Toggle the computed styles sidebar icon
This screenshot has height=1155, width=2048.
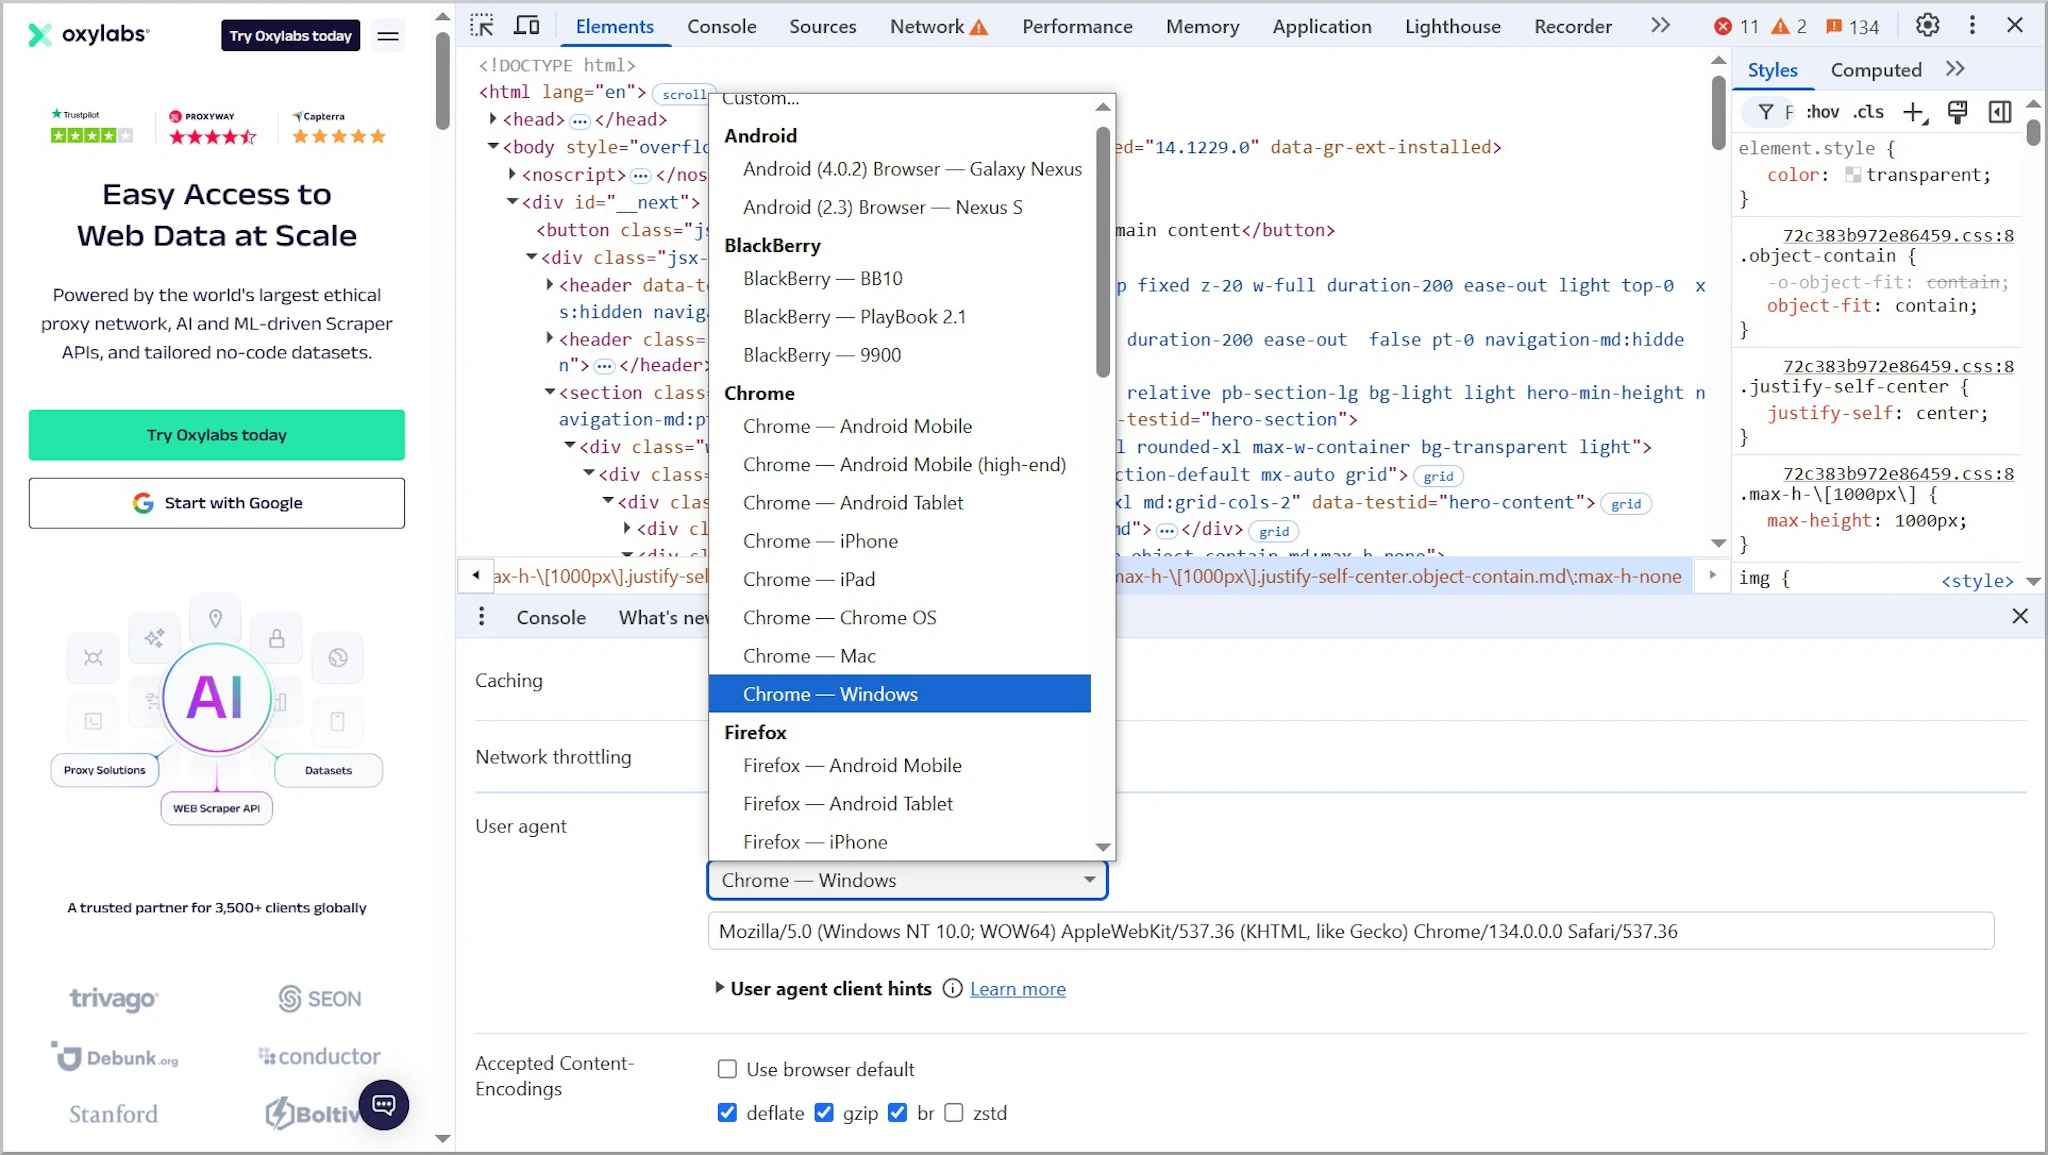coord(2000,112)
